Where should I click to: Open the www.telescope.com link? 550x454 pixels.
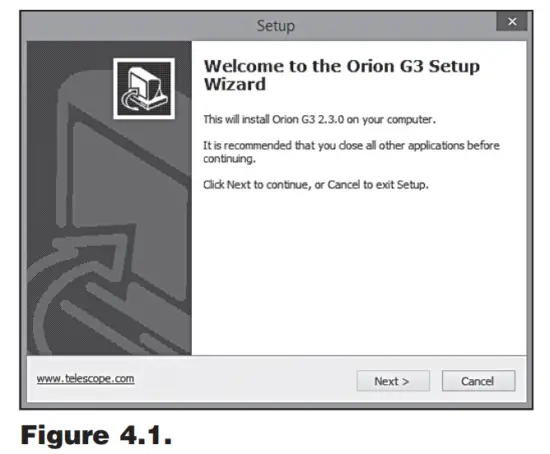(x=85, y=379)
